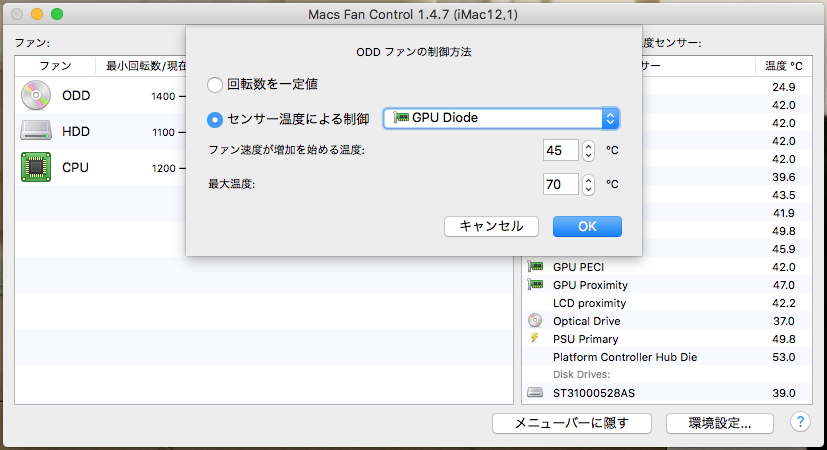827x450 pixels.
Task: Click the GPU Proximity sensor card icon
Action: pos(535,284)
